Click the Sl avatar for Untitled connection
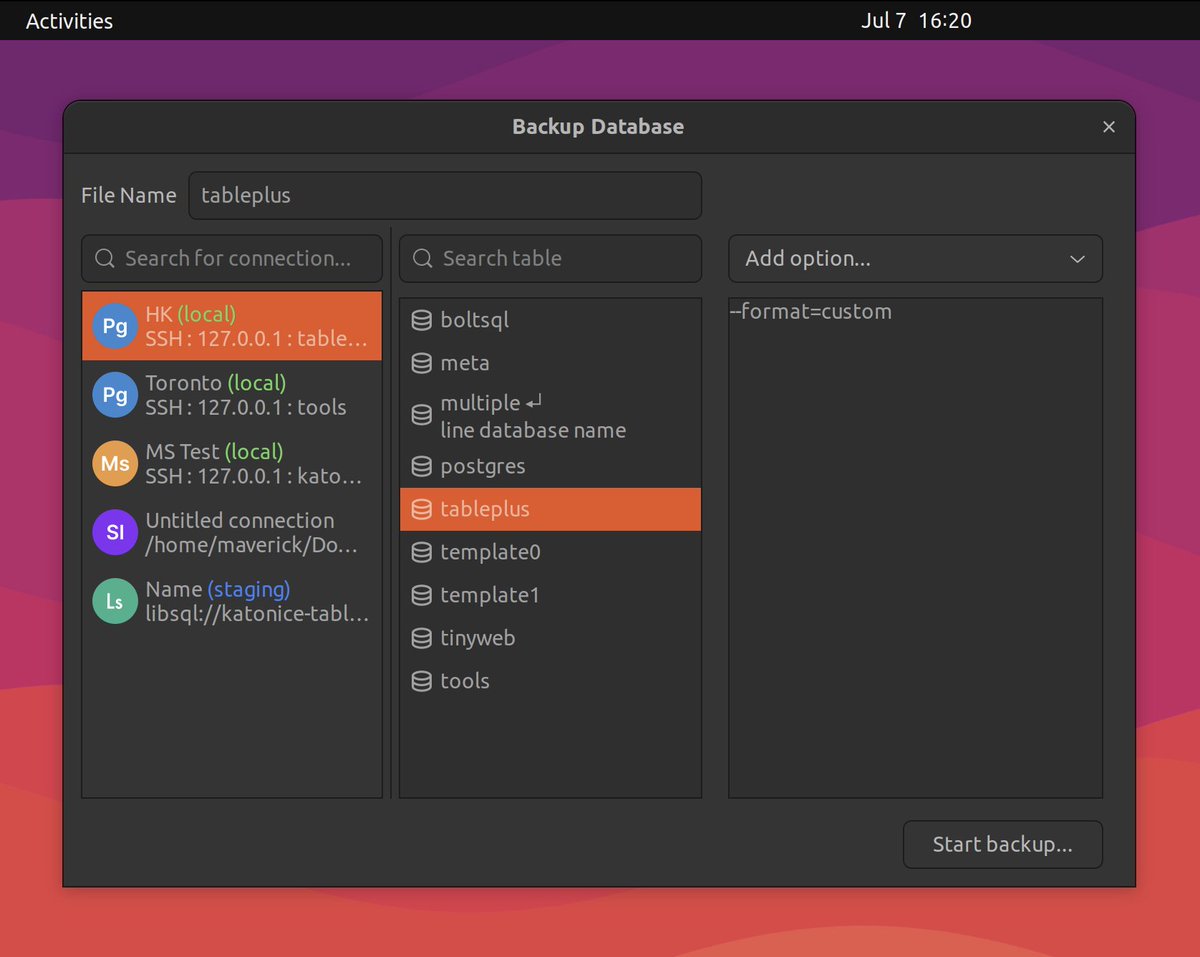This screenshot has height=957, width=1200. tap(115, 533)
